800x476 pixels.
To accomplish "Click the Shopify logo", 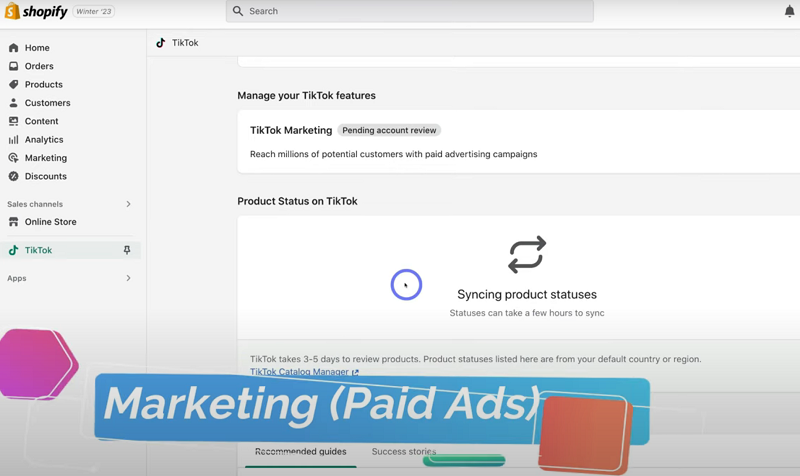I will tap(36, 11).
